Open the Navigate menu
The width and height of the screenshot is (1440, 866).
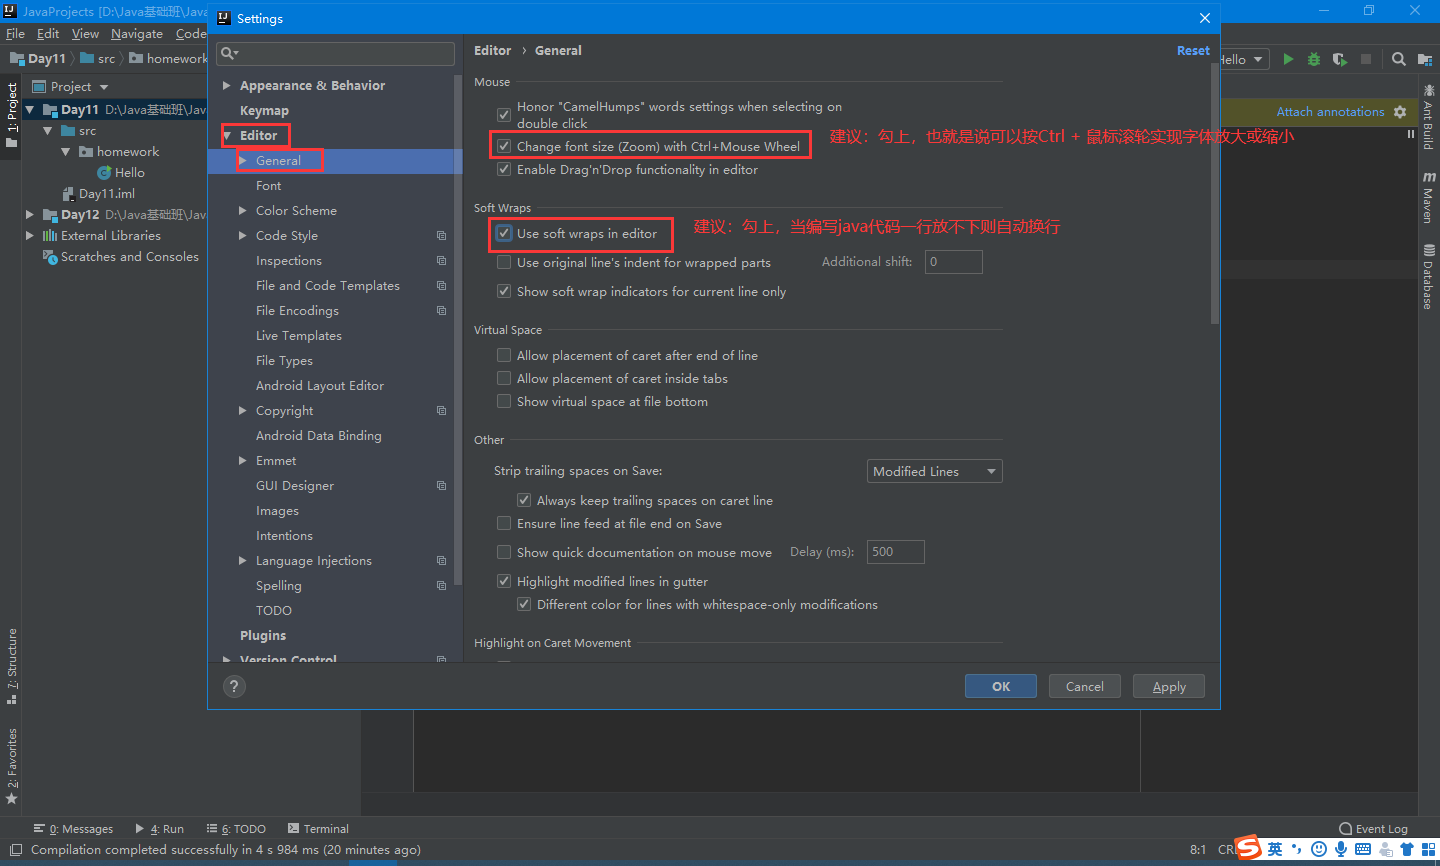pyautogui.click(x=137, y=34)
